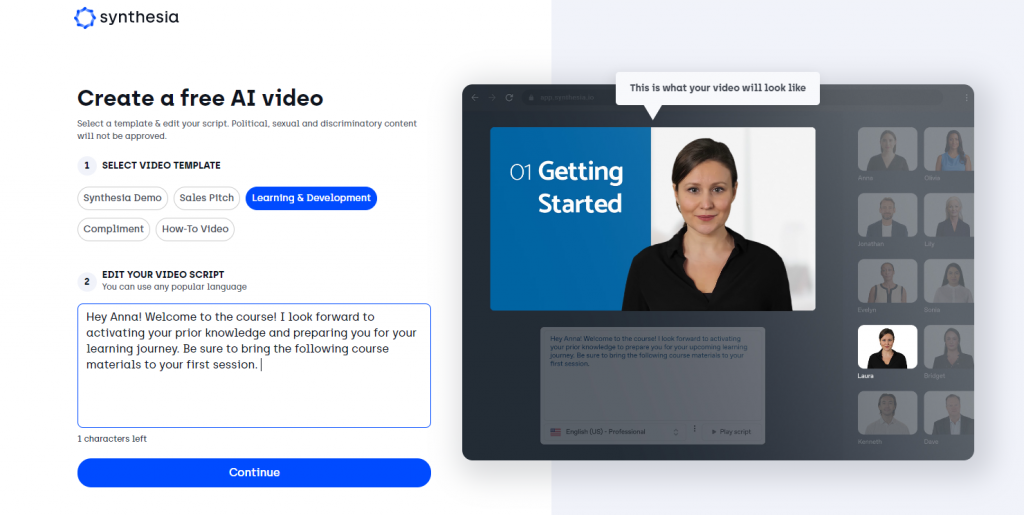Click the 'Getting Started' video preview
1024x515 pixels.
[x=652, y=219]
